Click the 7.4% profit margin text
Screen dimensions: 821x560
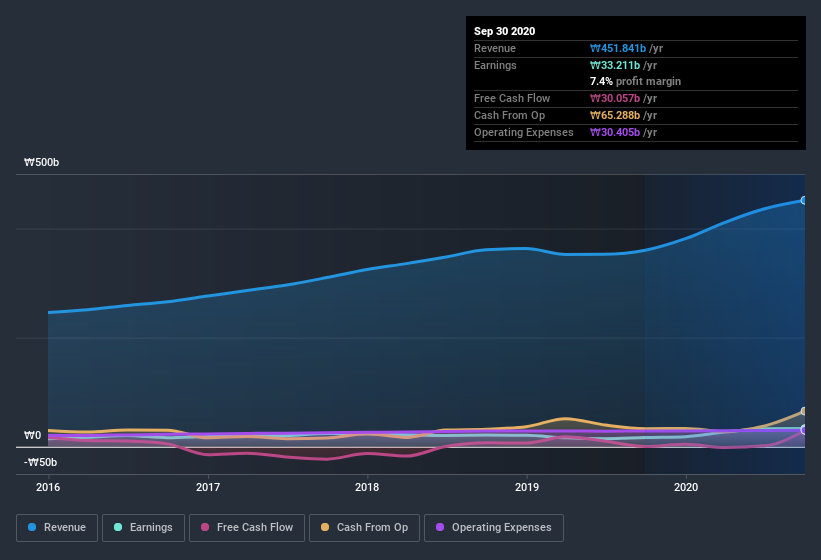pyautogui.click(x=635, y=81)
